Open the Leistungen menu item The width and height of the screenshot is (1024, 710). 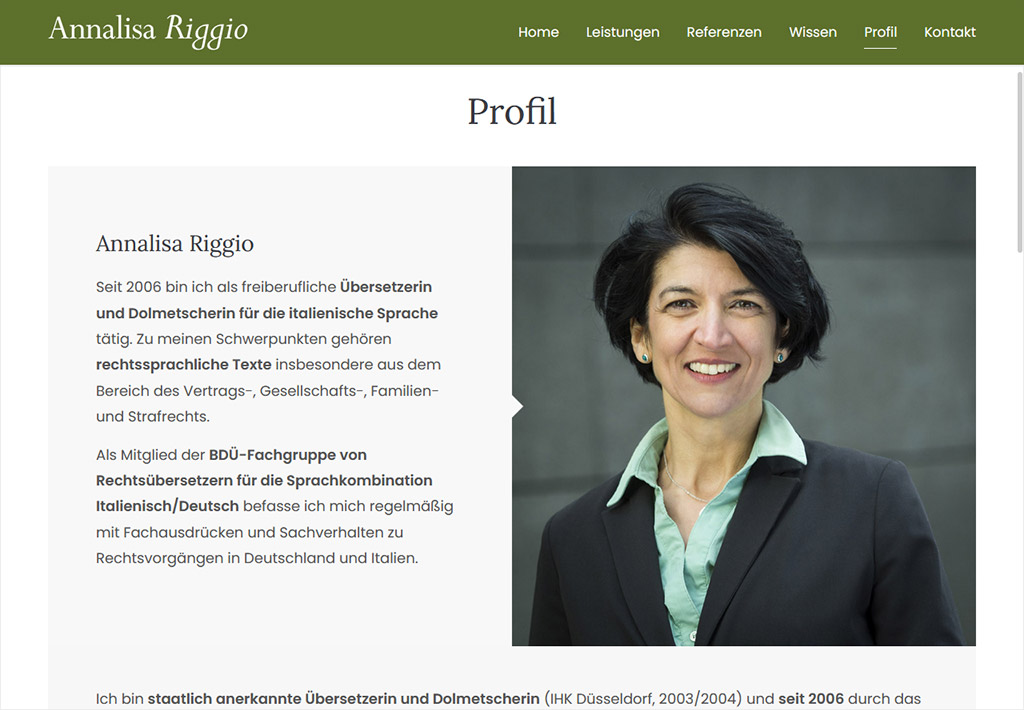622,32
